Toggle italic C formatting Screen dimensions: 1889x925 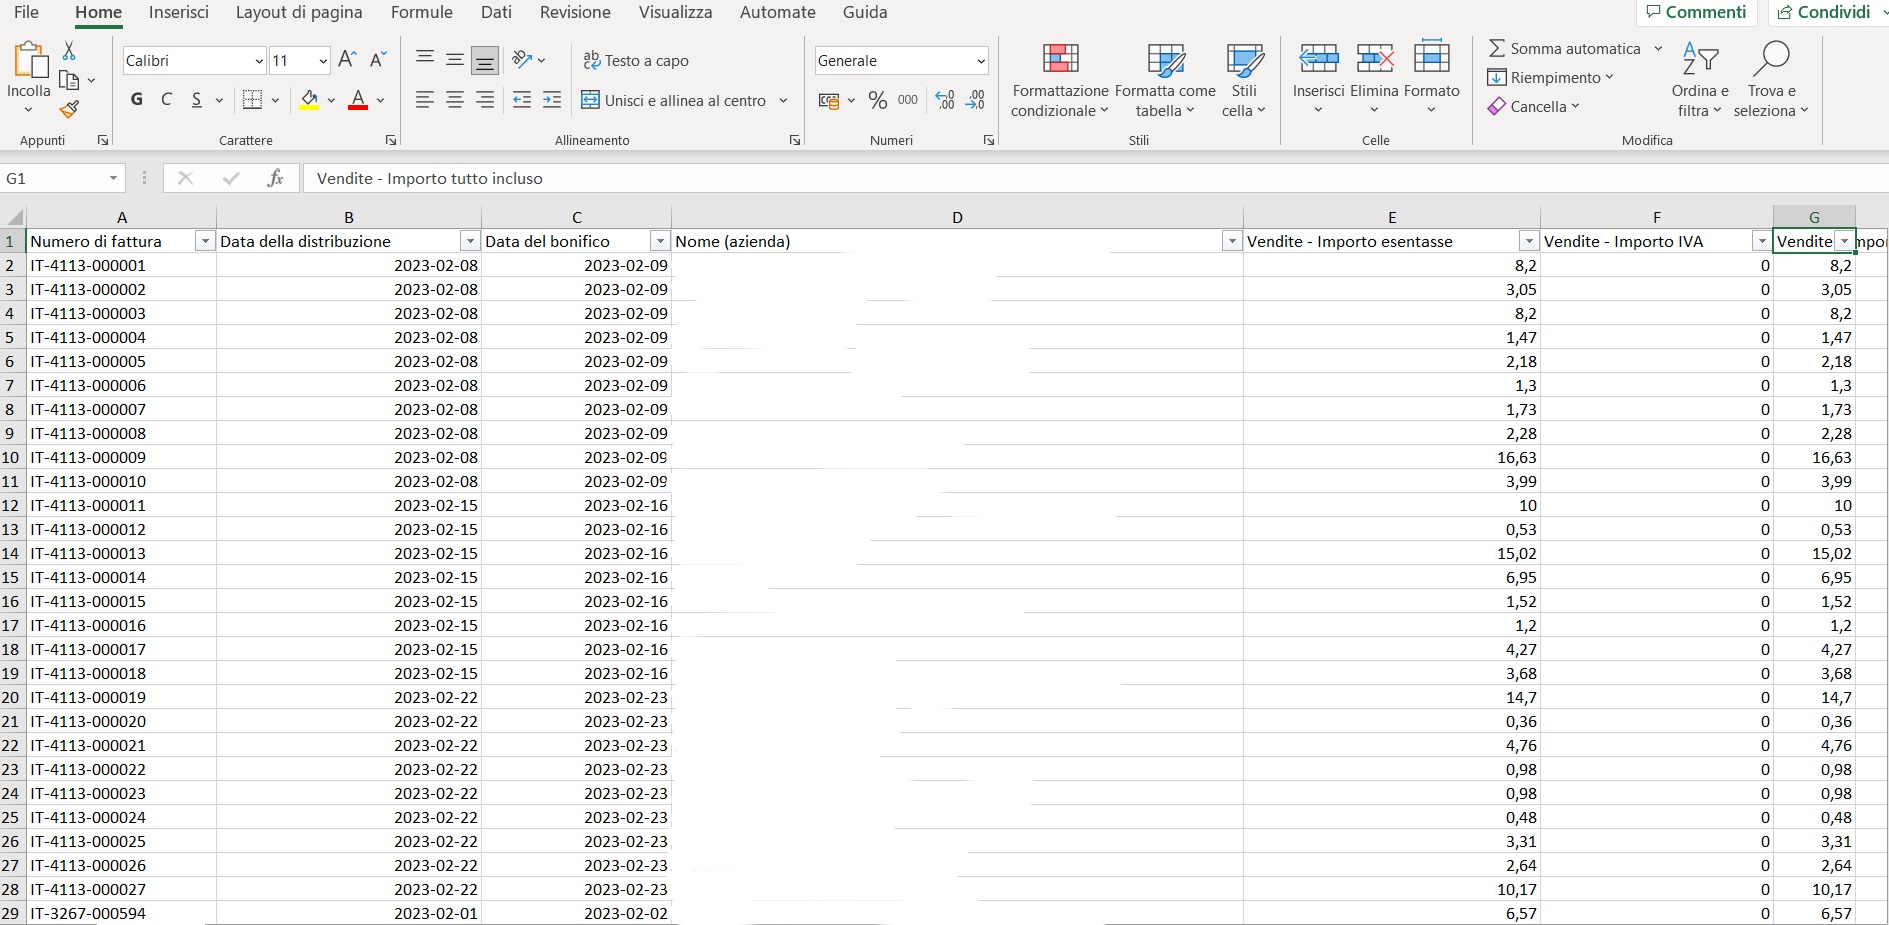[167, 100]
